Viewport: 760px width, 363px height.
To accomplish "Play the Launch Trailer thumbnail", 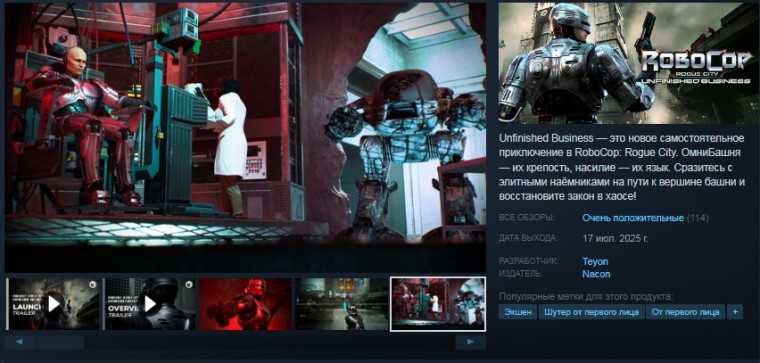I will coord(52,304).
